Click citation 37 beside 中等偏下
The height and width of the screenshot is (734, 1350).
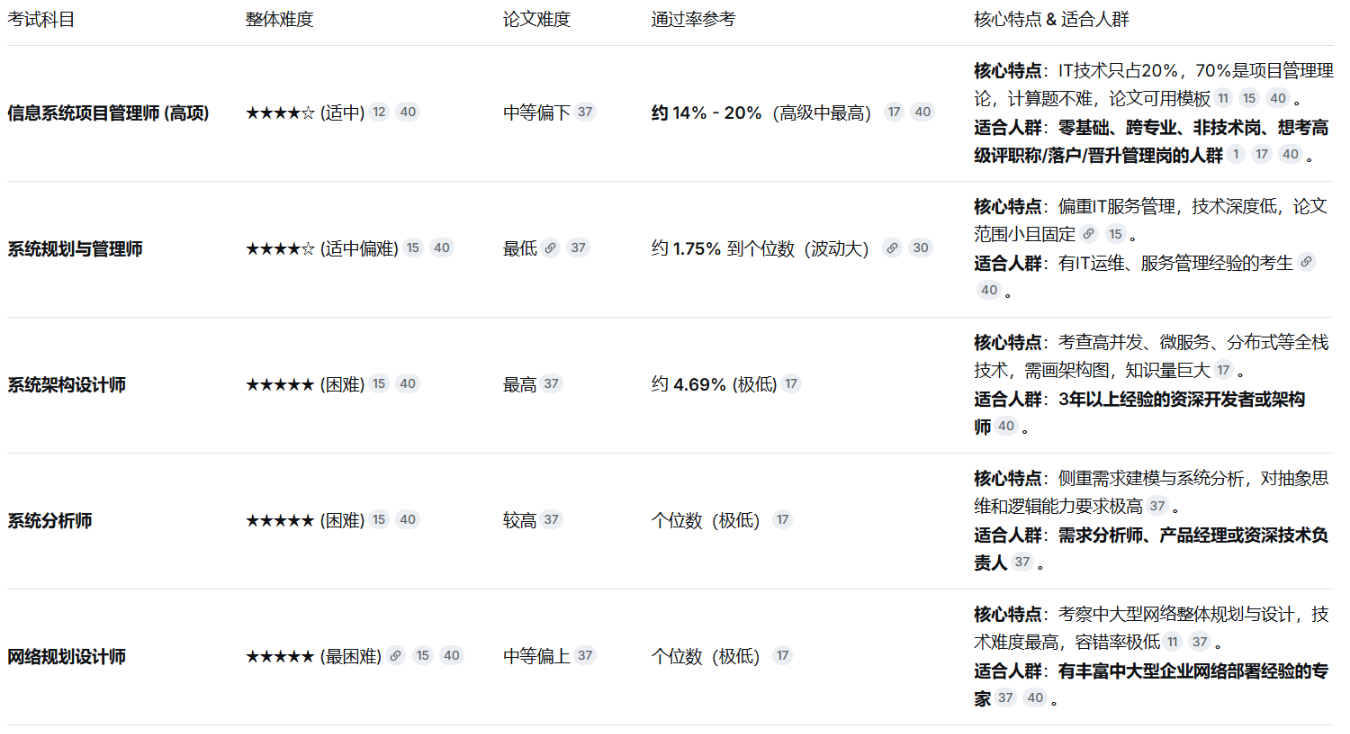pos(585,112)
